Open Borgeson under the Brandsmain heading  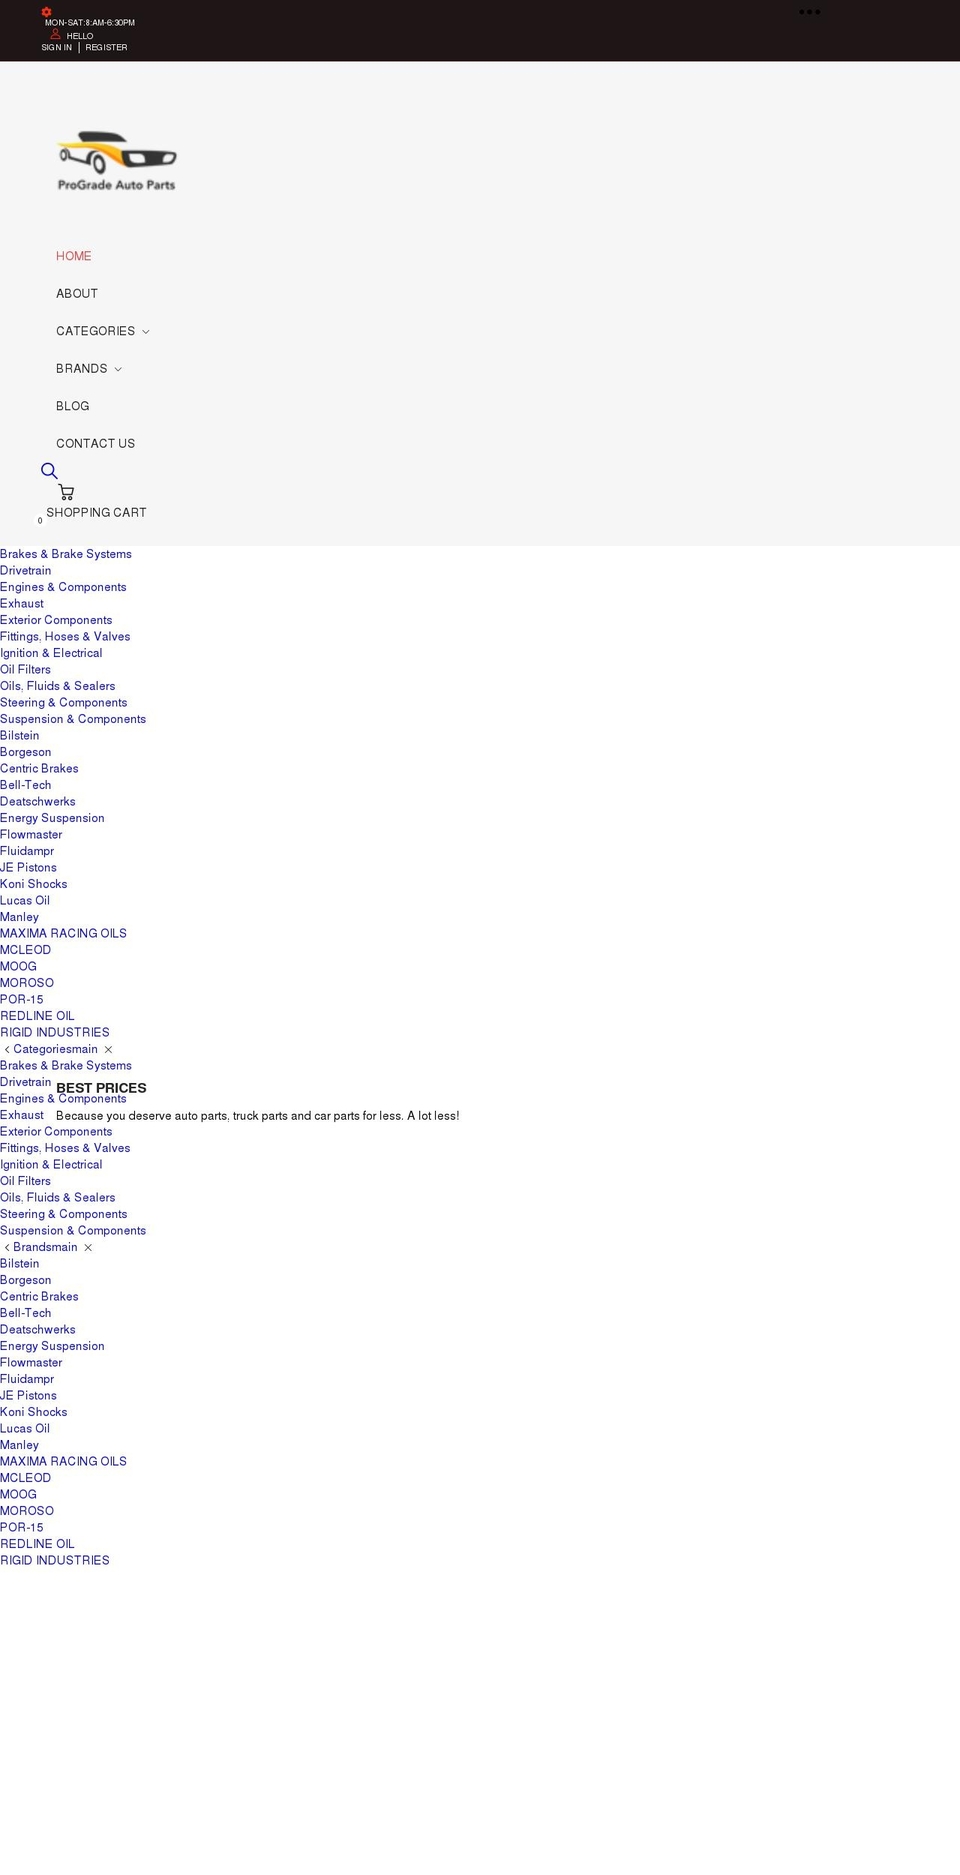tap(26, 1280)
